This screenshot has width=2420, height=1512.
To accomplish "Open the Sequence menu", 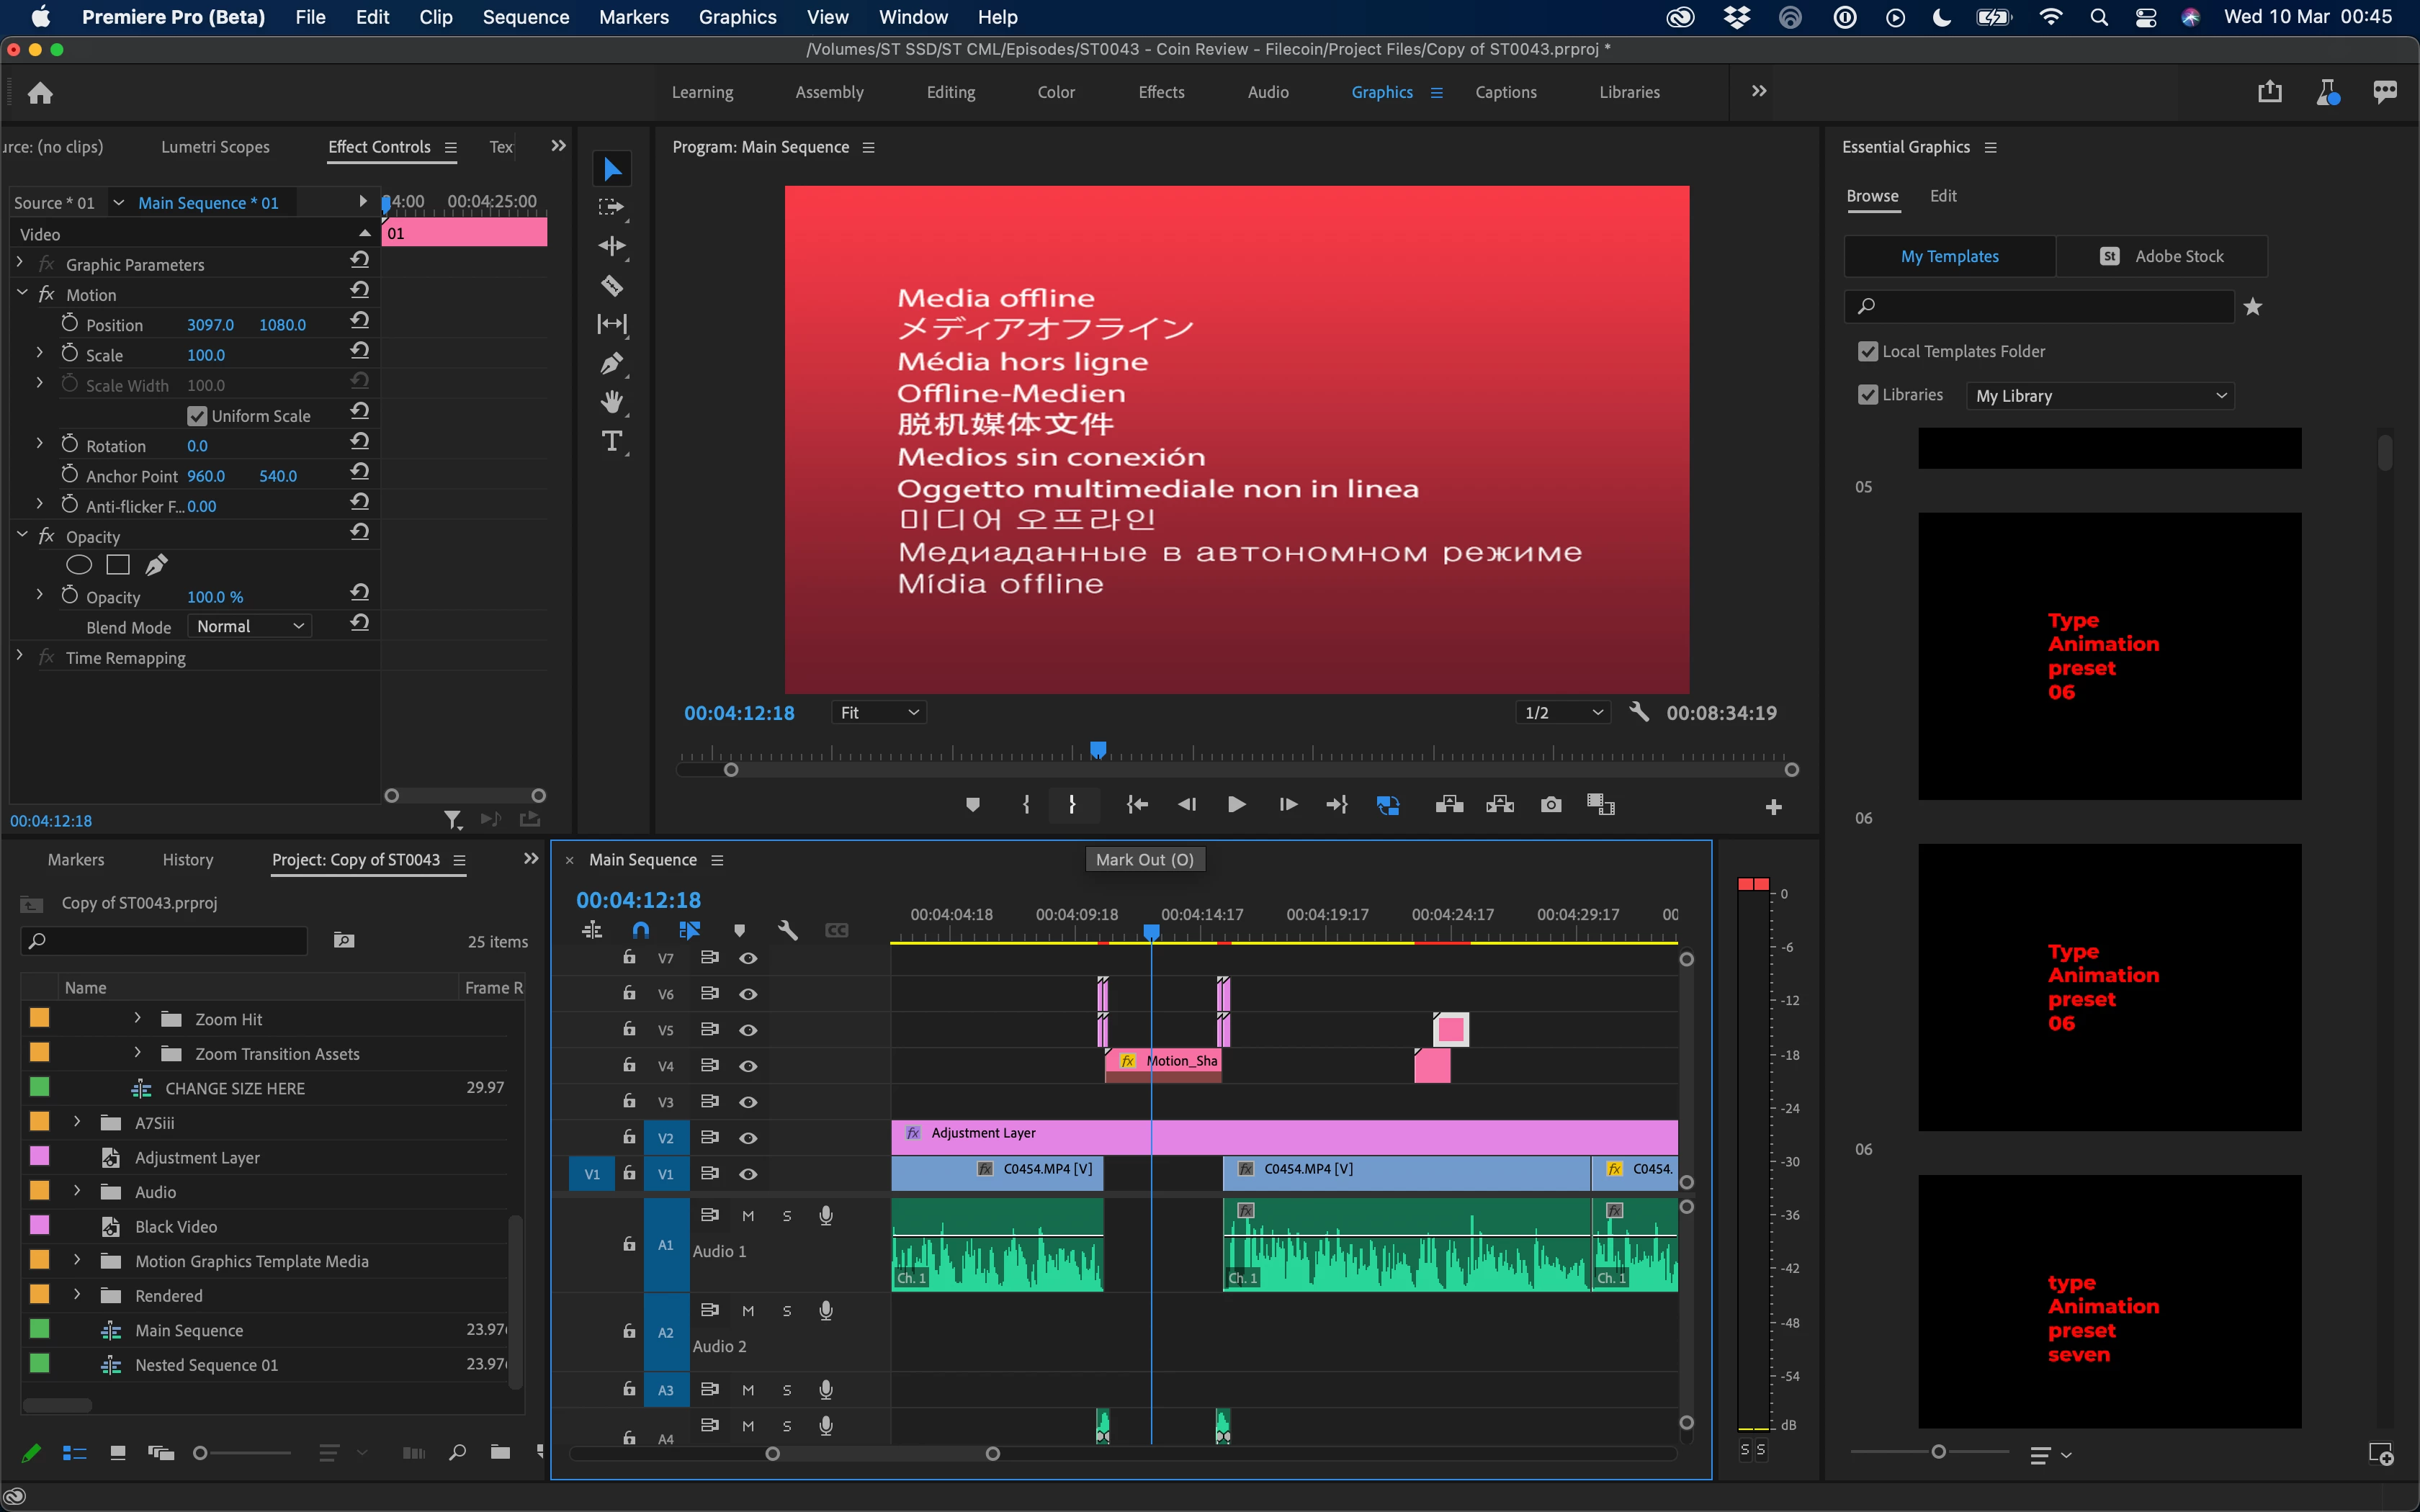I will pyautogui.click(x=525, y=17).
